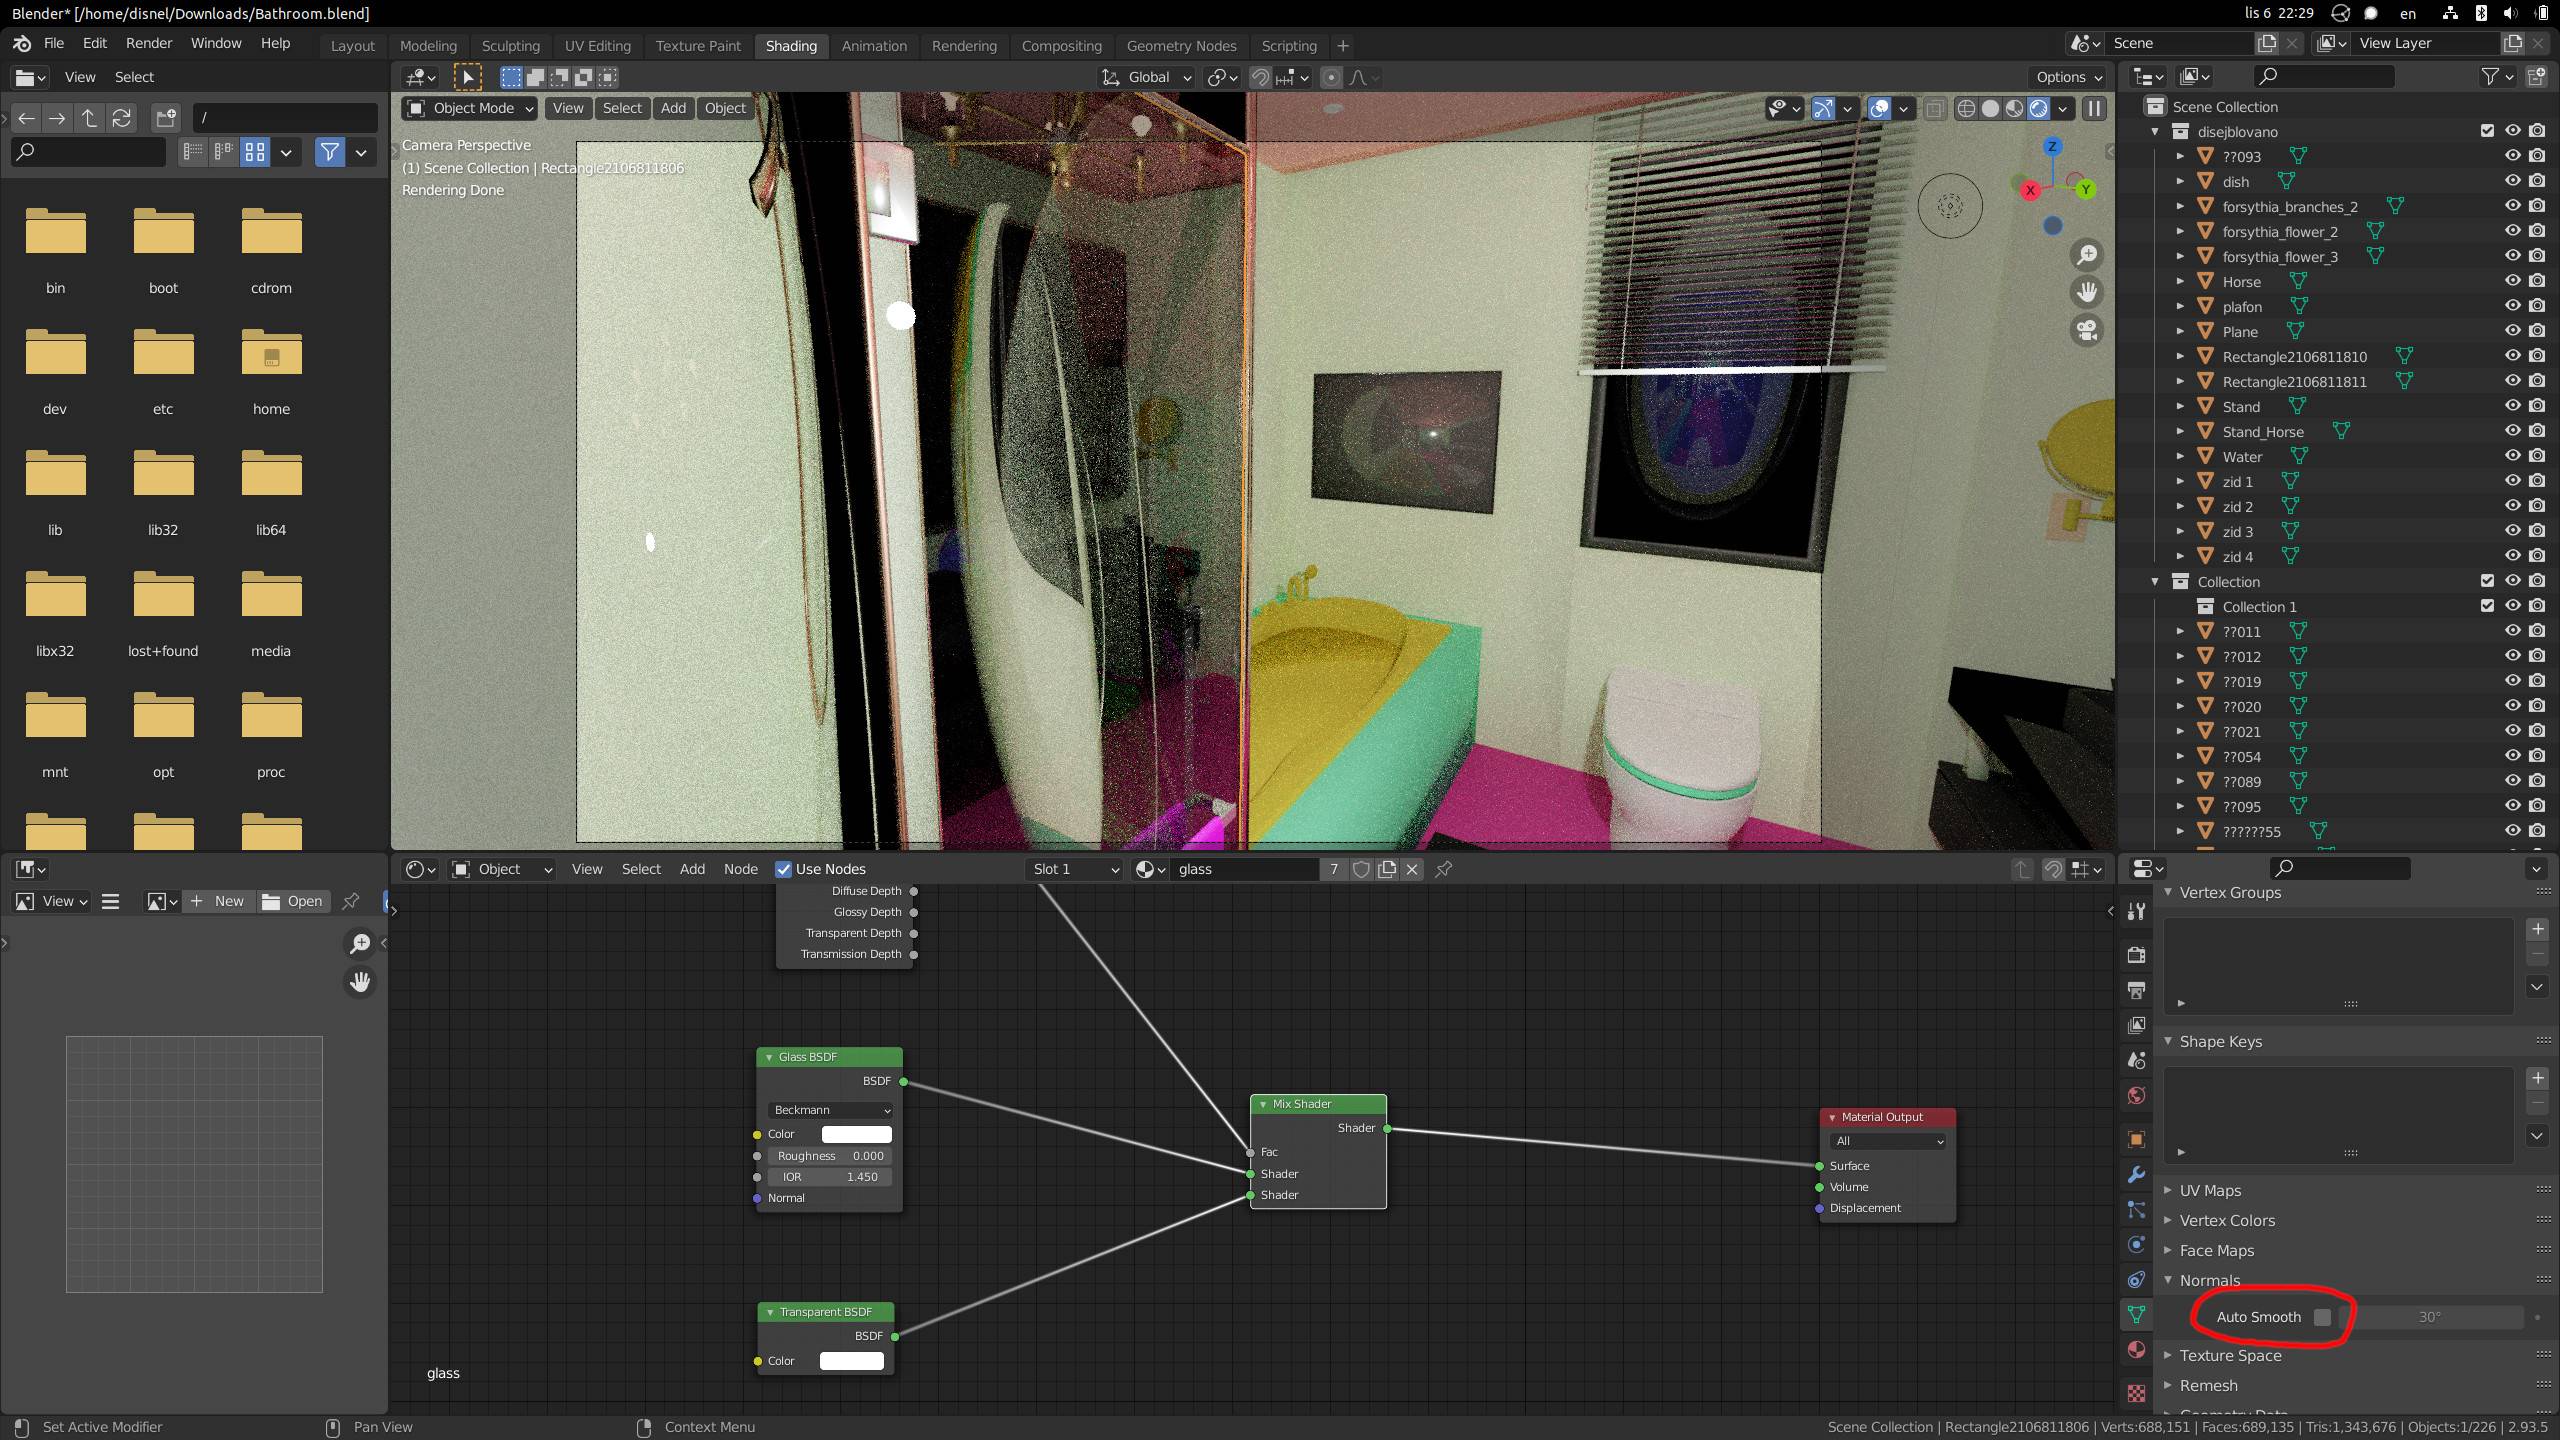Select the tweak tool arrow icon
Screen dimensions: 2560x1440
[x=467, y=77]
